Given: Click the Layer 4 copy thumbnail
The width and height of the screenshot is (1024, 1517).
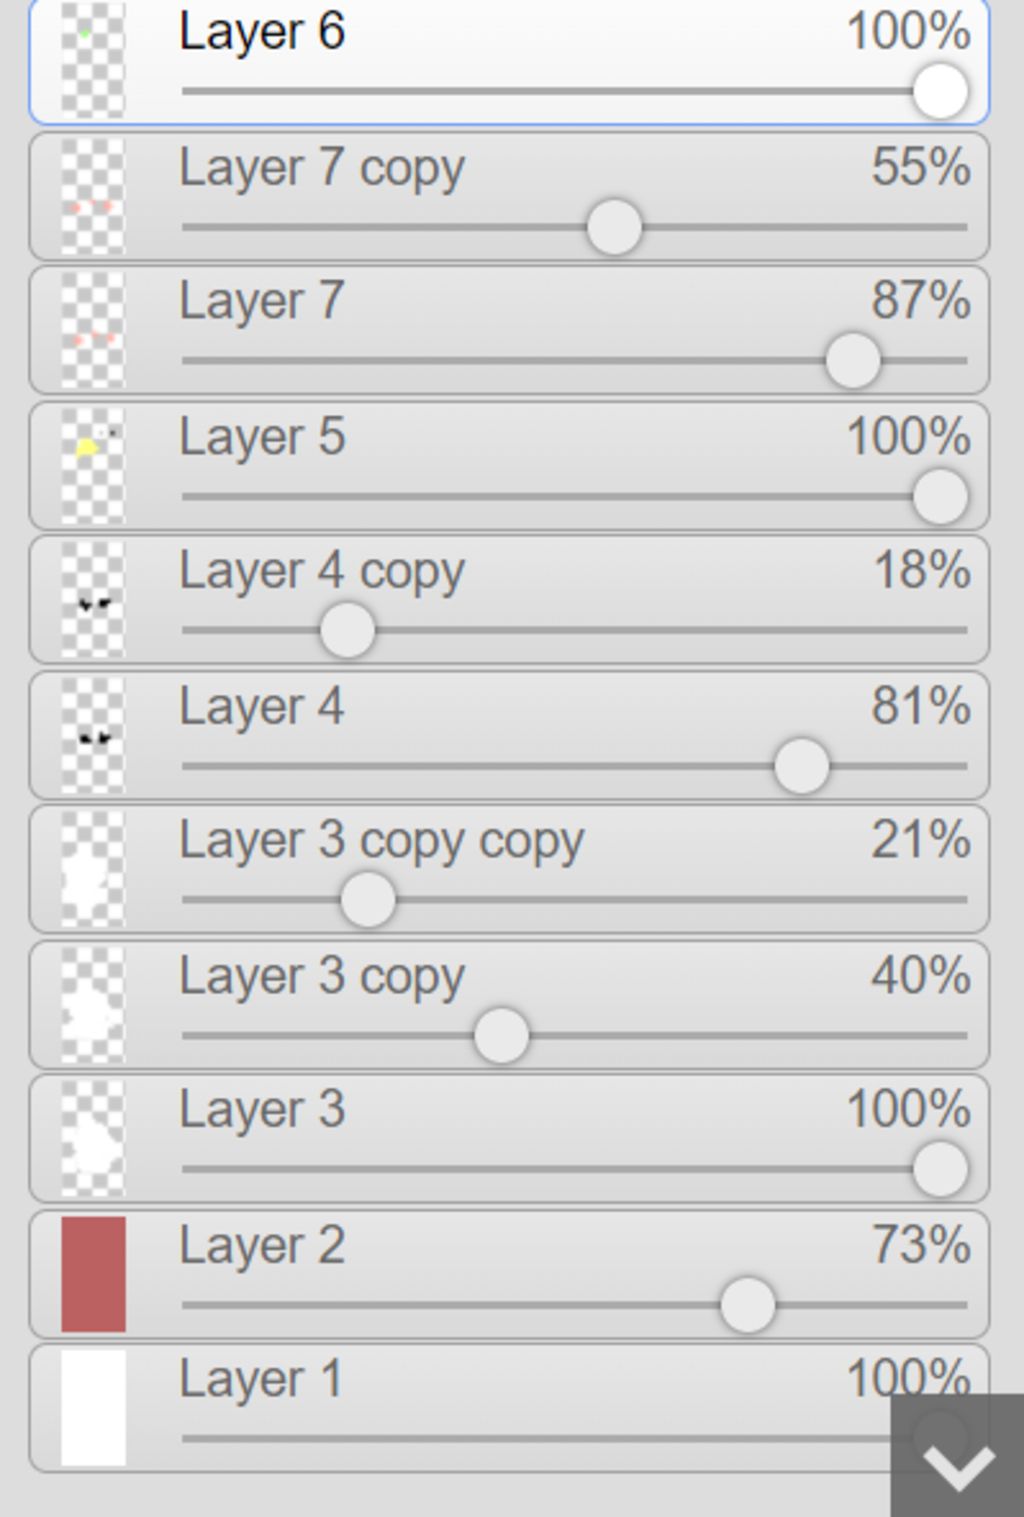Looking at the screenshot, I should (93, 599).
